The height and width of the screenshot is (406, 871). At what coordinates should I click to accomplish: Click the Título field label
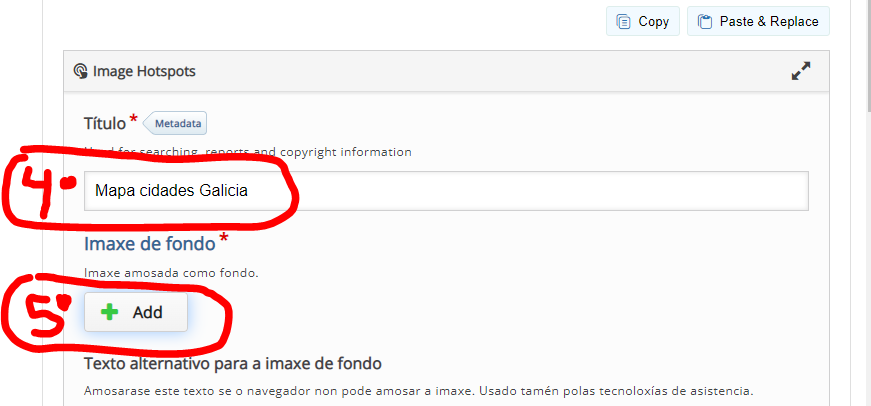104,123
